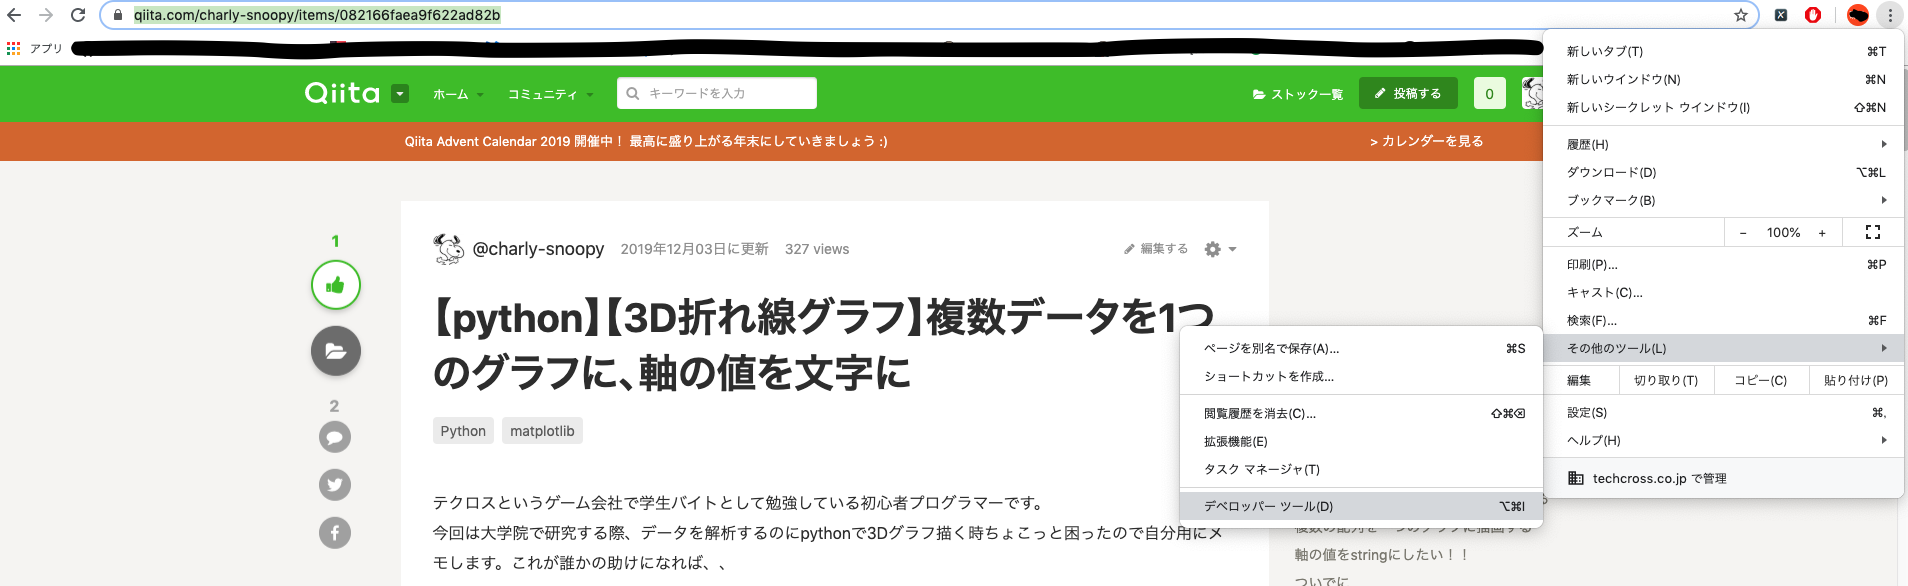Viewport: 1908px width, 586px height.
Task: Open the @charly-snoopy author profile
Action: tap(538, 249)
